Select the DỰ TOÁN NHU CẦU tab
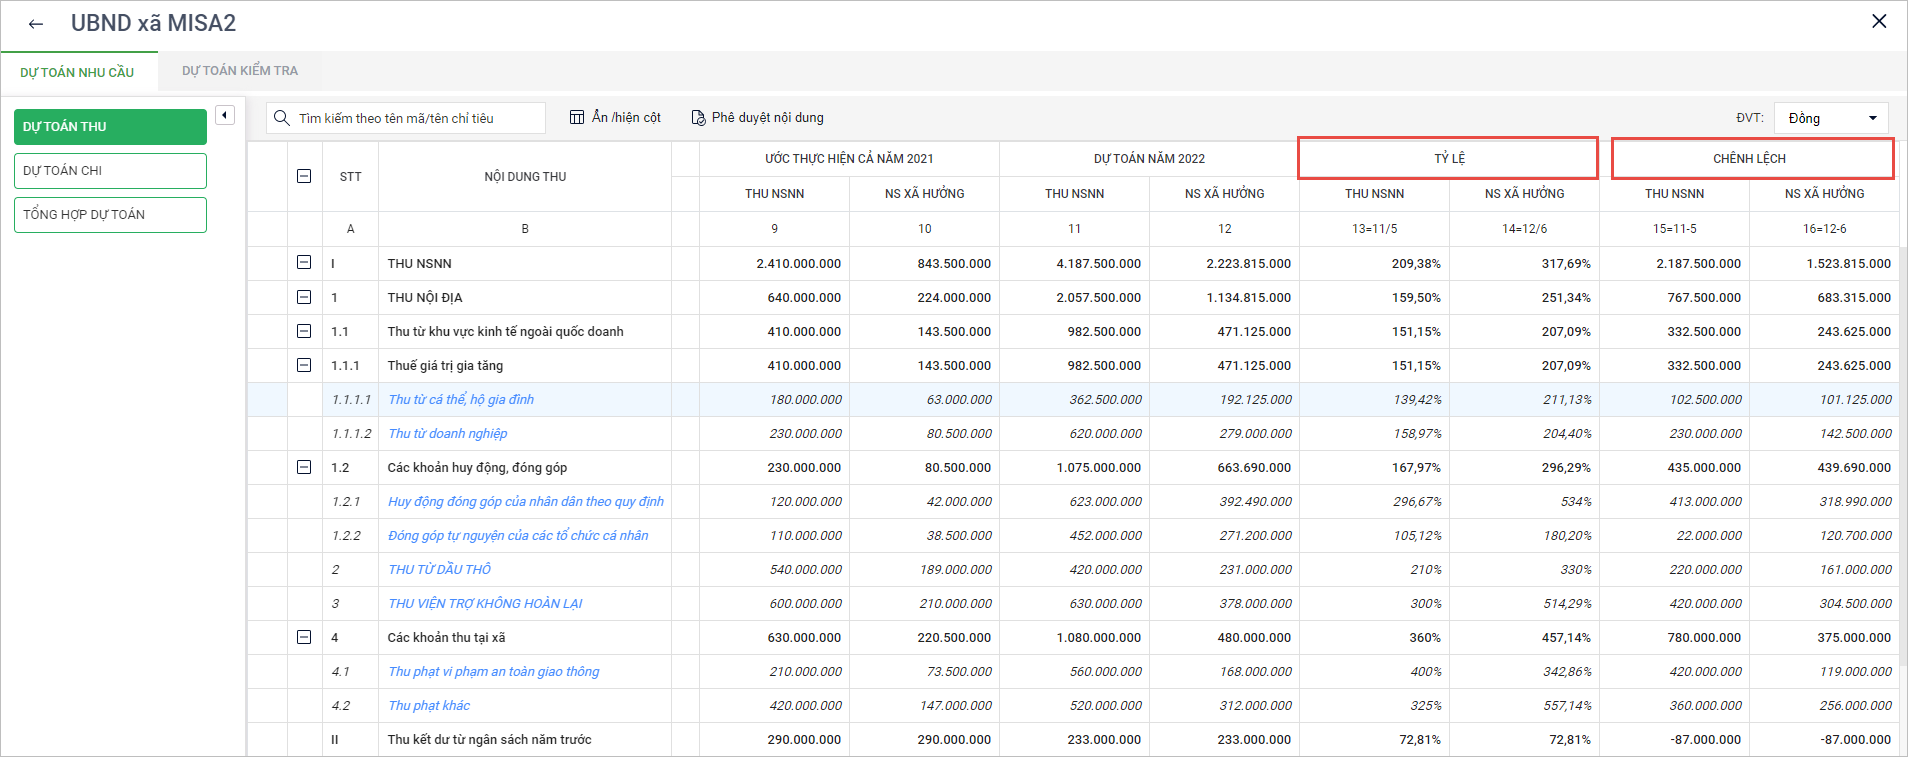This screenshot has width=1908, height=757. (77, 72)
